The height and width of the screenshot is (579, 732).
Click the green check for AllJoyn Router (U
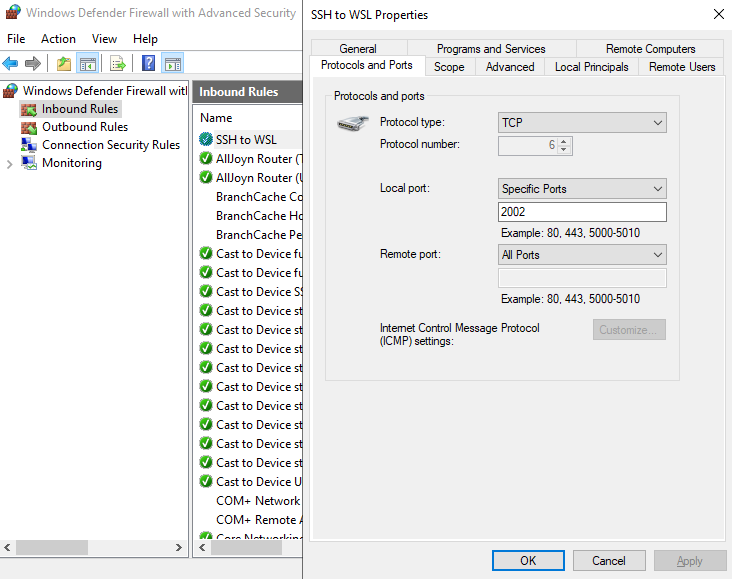tap(205, 177)
